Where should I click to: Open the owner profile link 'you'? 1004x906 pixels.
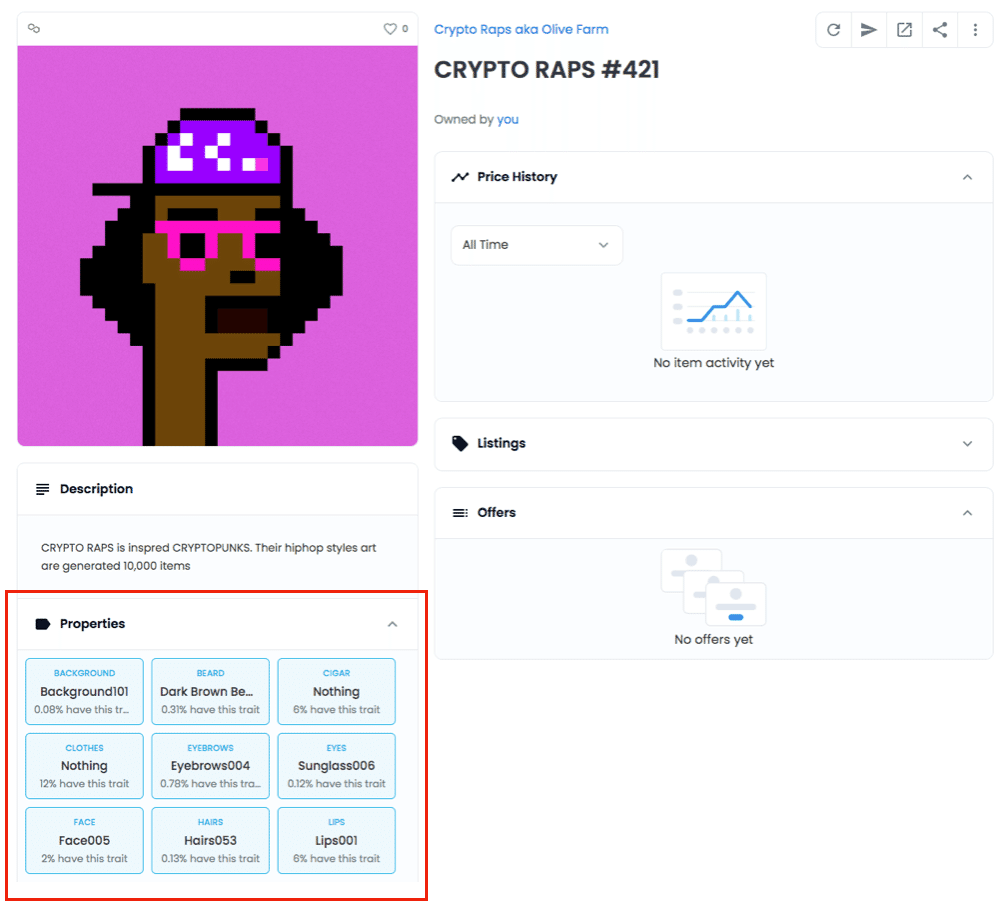pos(508,120)
